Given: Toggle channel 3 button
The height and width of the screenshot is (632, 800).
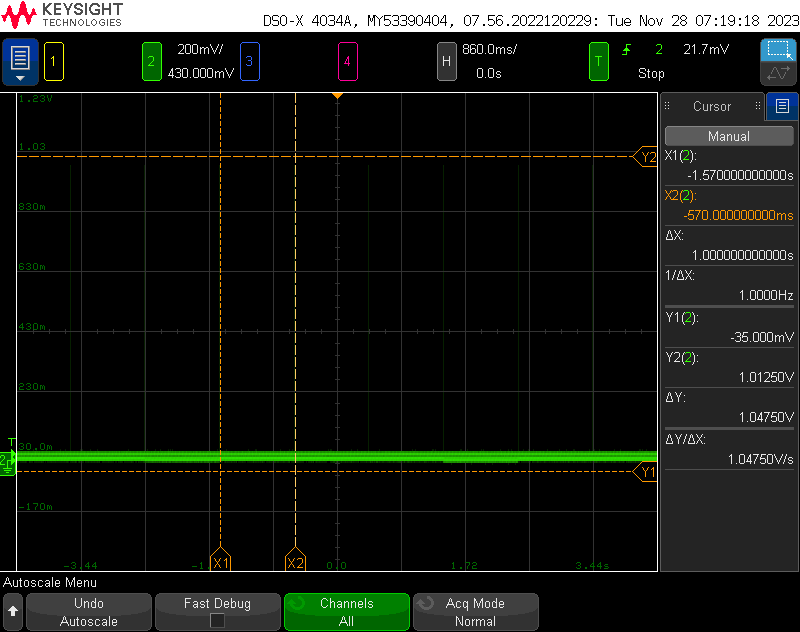Looking at the screenshot, I should (x=249, y=62).
